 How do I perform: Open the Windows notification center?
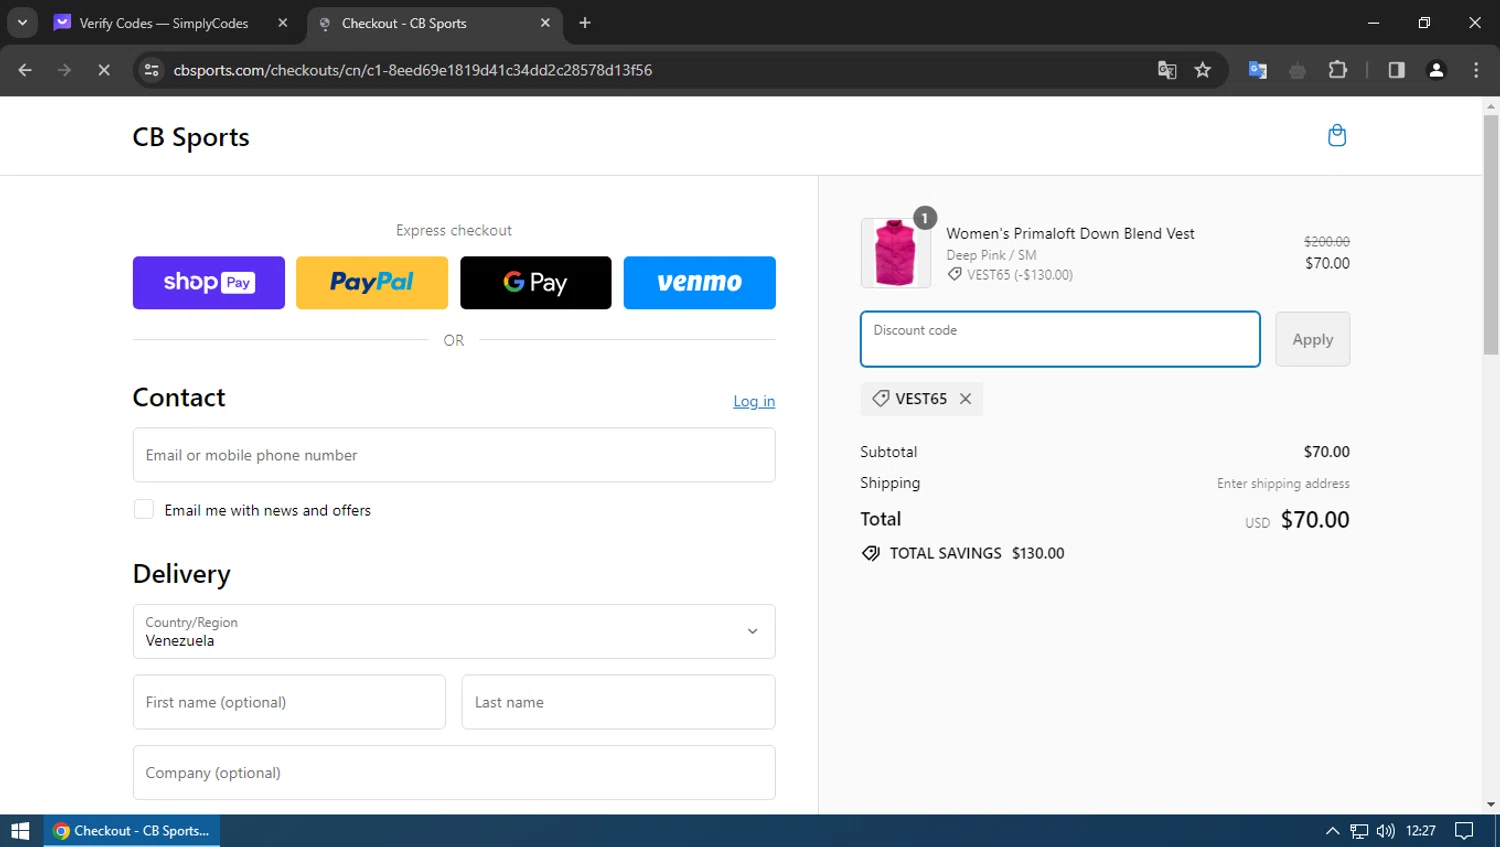tap(1464, 831)
